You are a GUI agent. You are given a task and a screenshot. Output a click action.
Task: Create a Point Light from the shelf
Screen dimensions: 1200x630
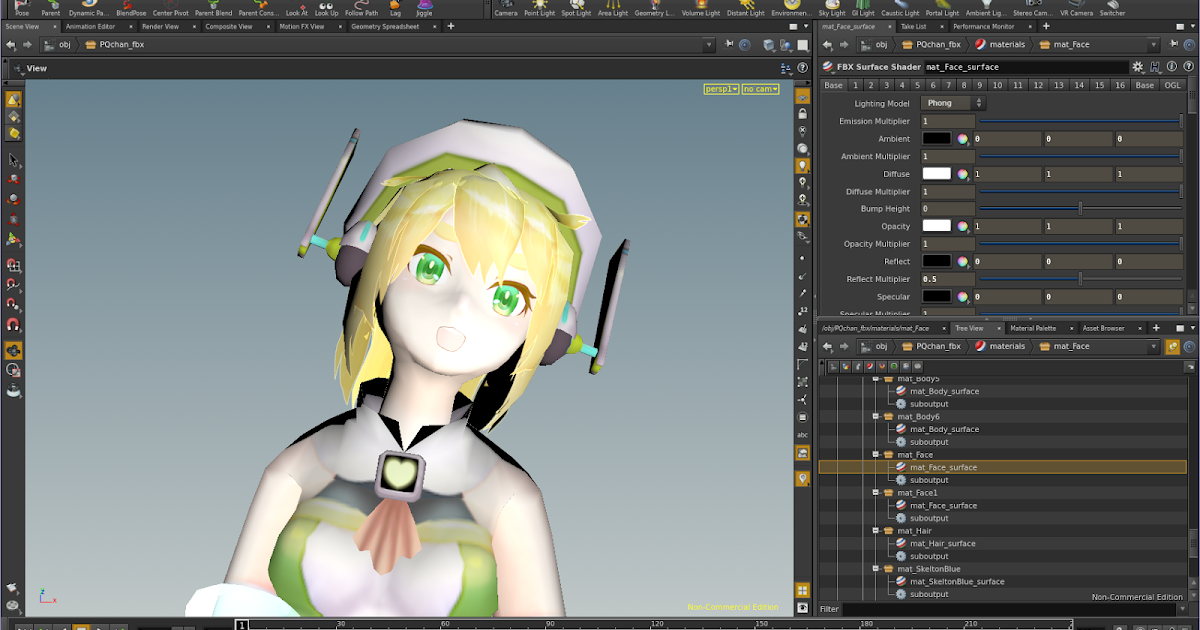pyautogui.click(x=540, y=8)
